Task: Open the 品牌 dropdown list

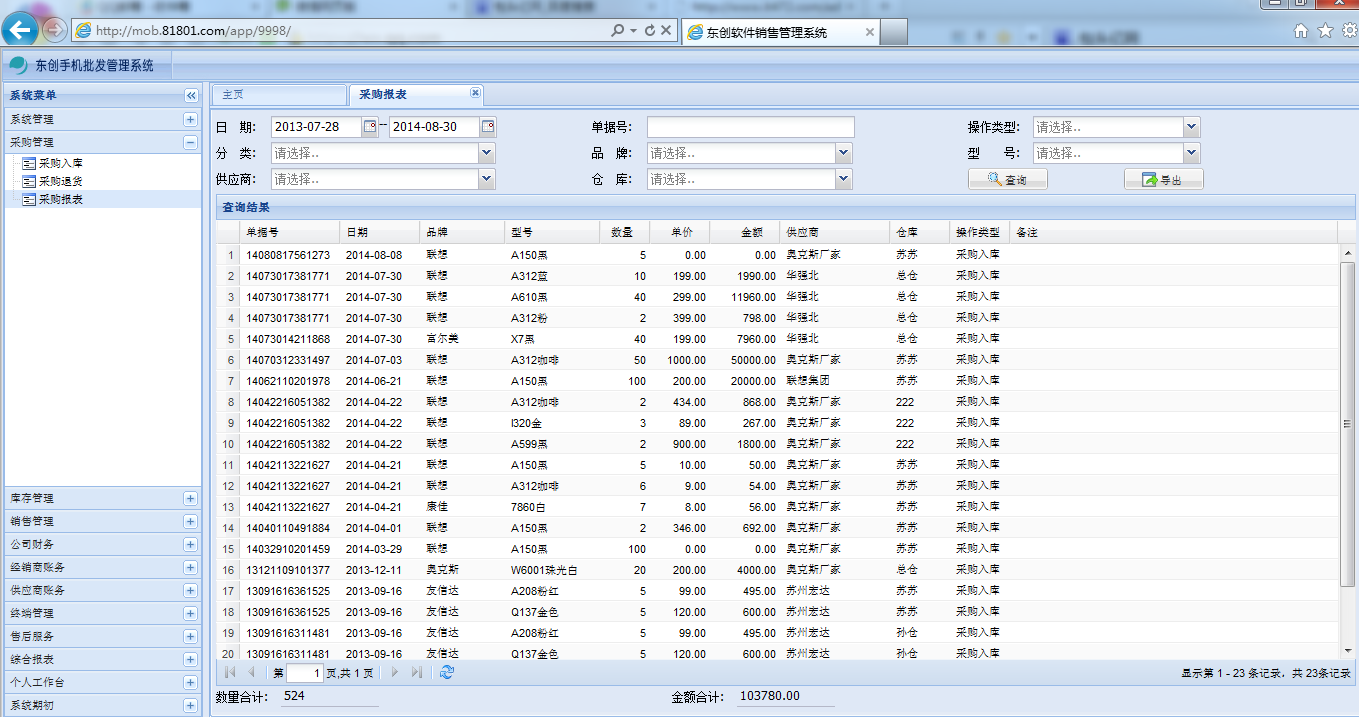Action: tap(844, 153)
